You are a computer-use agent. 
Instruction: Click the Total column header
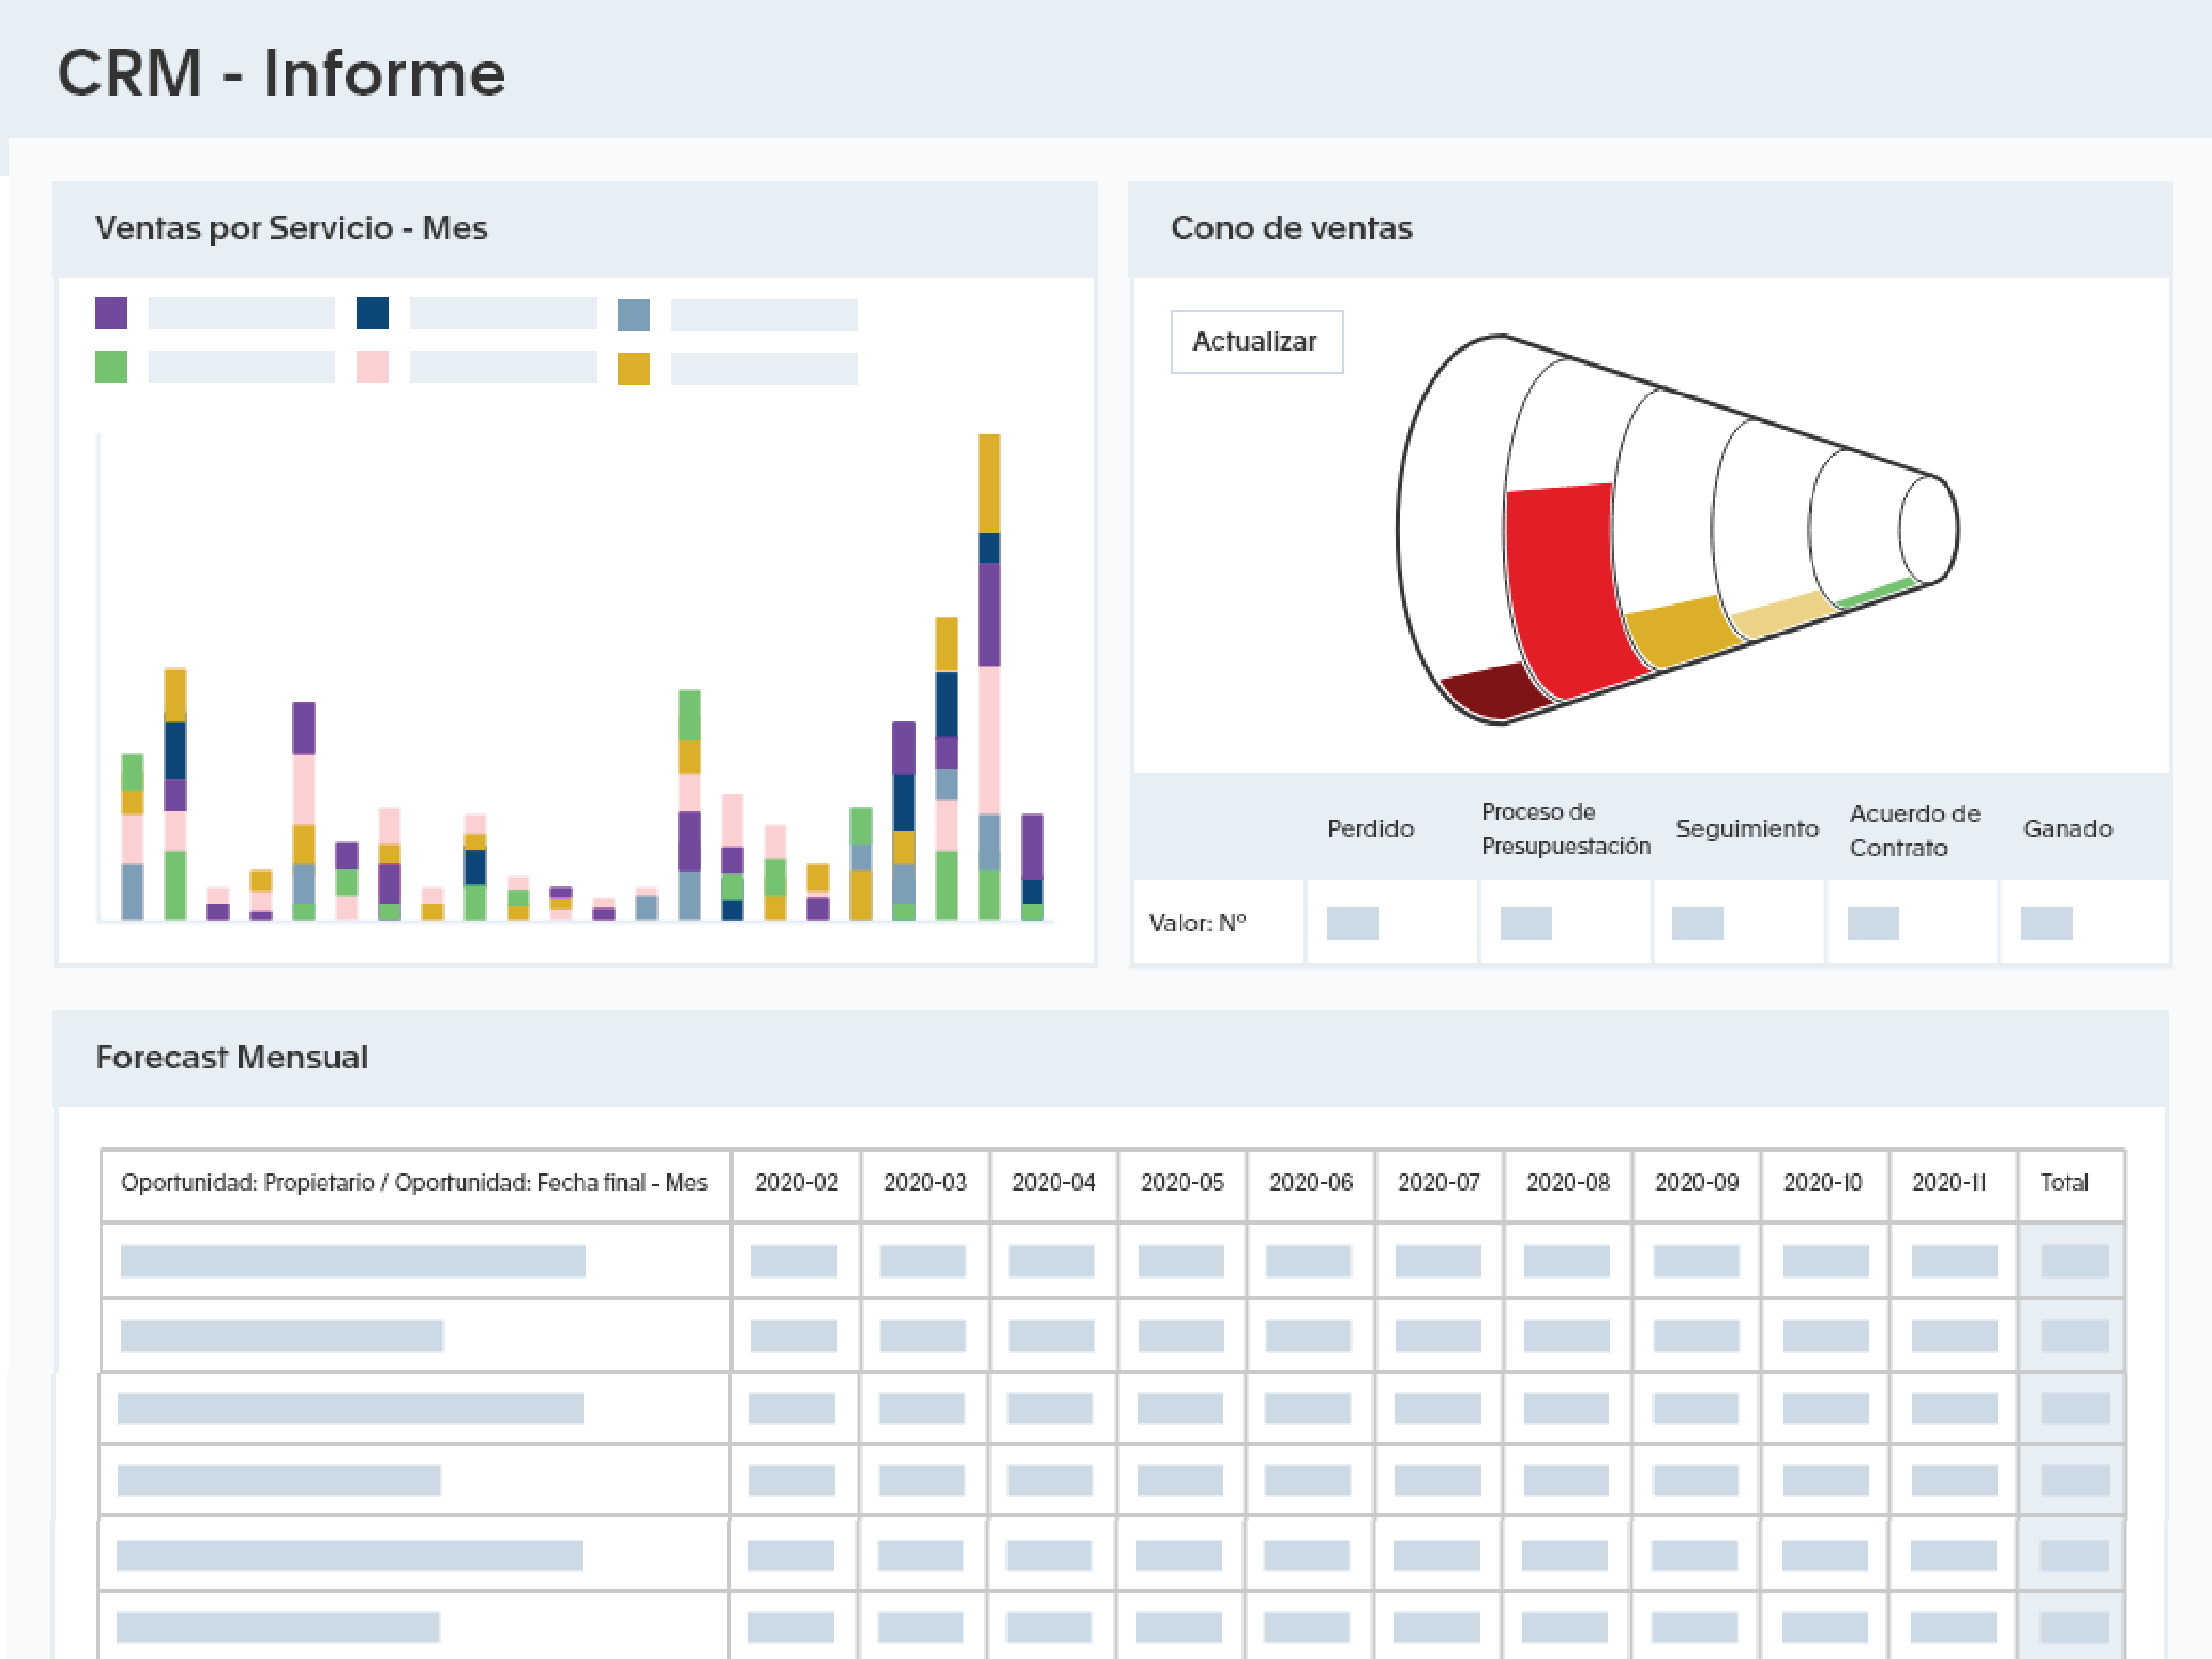click(x=2064, y=1183)
